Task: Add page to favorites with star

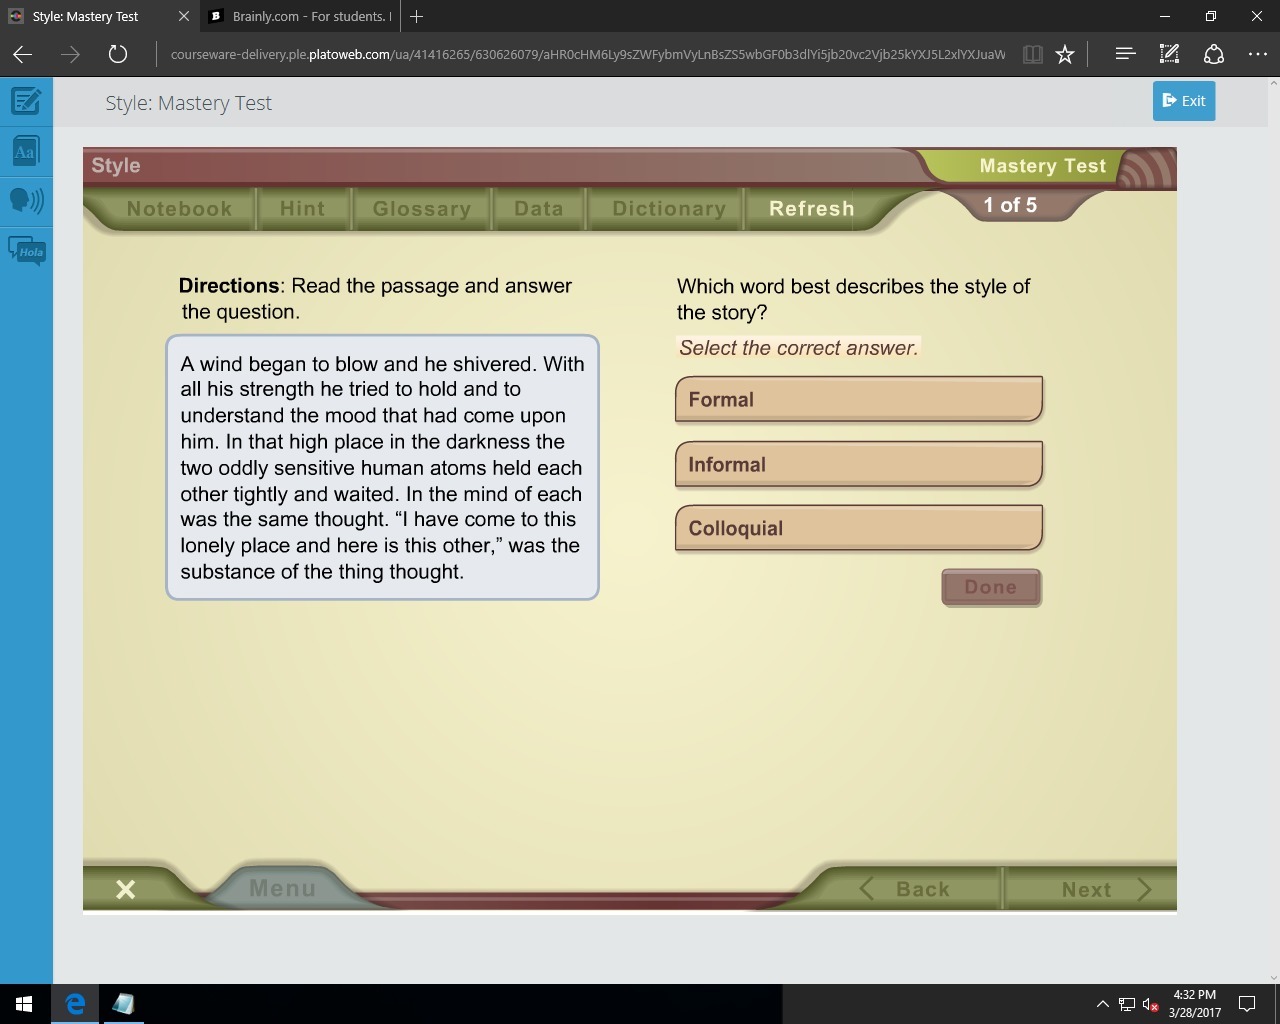Action: pyautogui.click(x=1065, y=54)
